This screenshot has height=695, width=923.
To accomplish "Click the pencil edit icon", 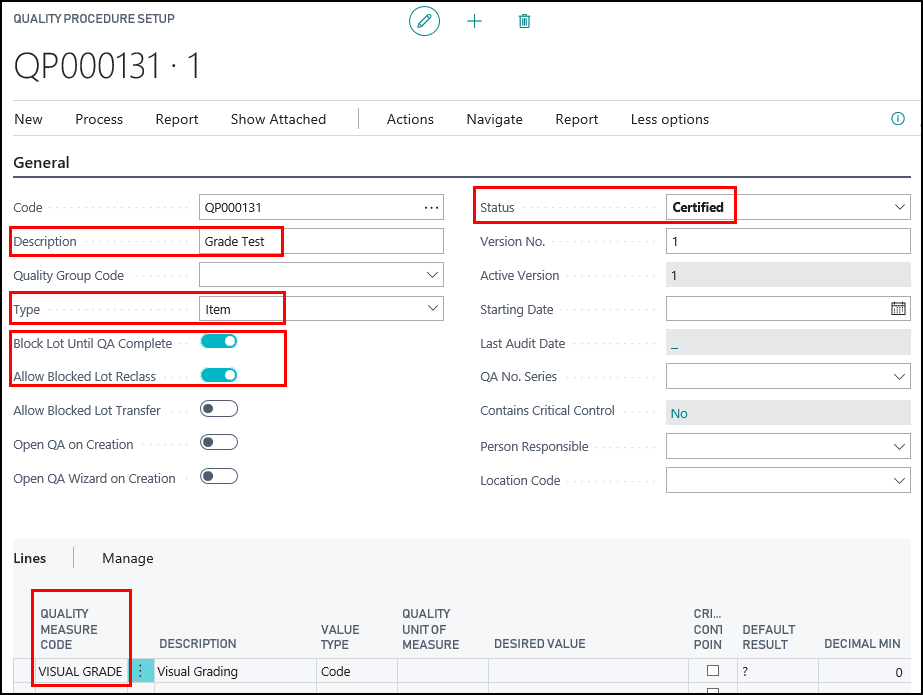I will 424,21.
